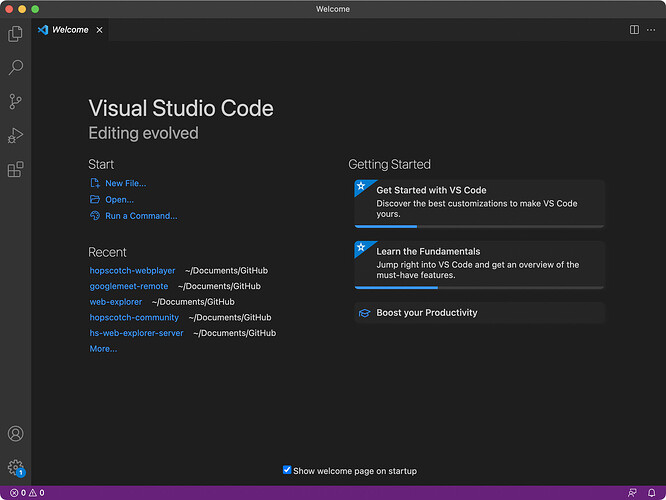Image resolution: width=666 pixels, height=500 pixels.
Task: Open the Source Control view
Action: coord(15,101)
